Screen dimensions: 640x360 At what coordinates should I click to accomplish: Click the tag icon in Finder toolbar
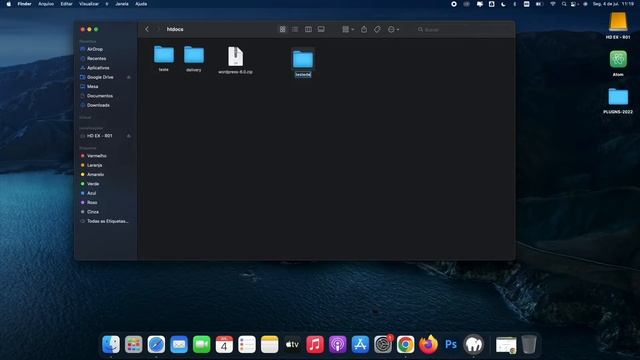377,29
